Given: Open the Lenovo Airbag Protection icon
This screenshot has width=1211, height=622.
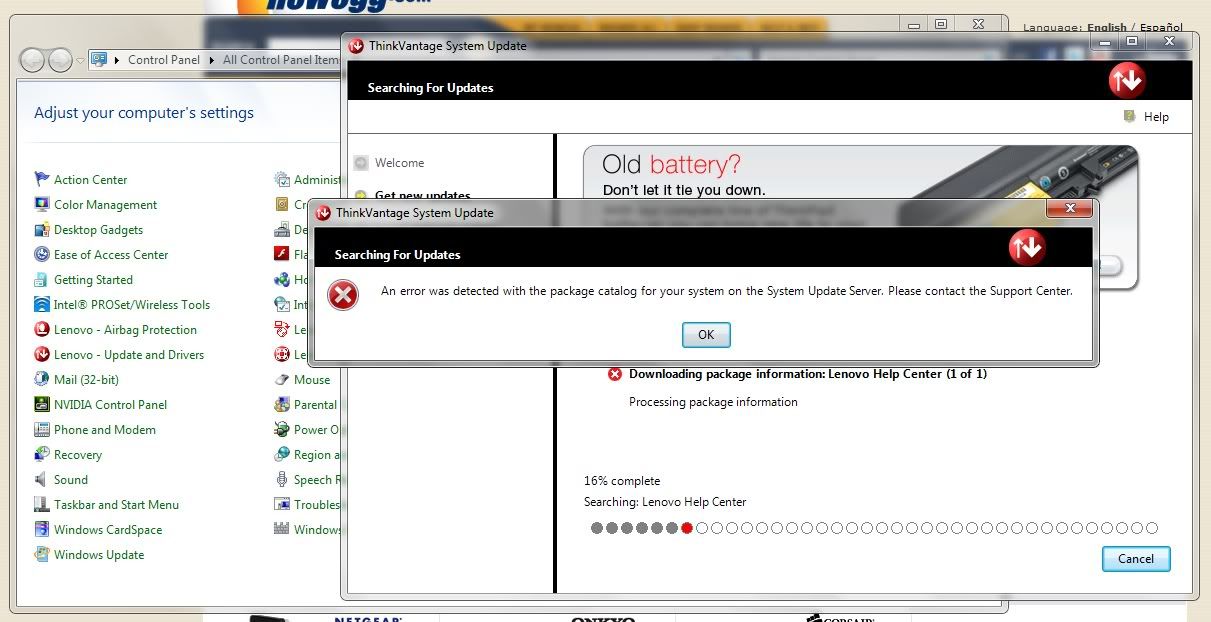Looking at the screenshot, I should 41,330.
